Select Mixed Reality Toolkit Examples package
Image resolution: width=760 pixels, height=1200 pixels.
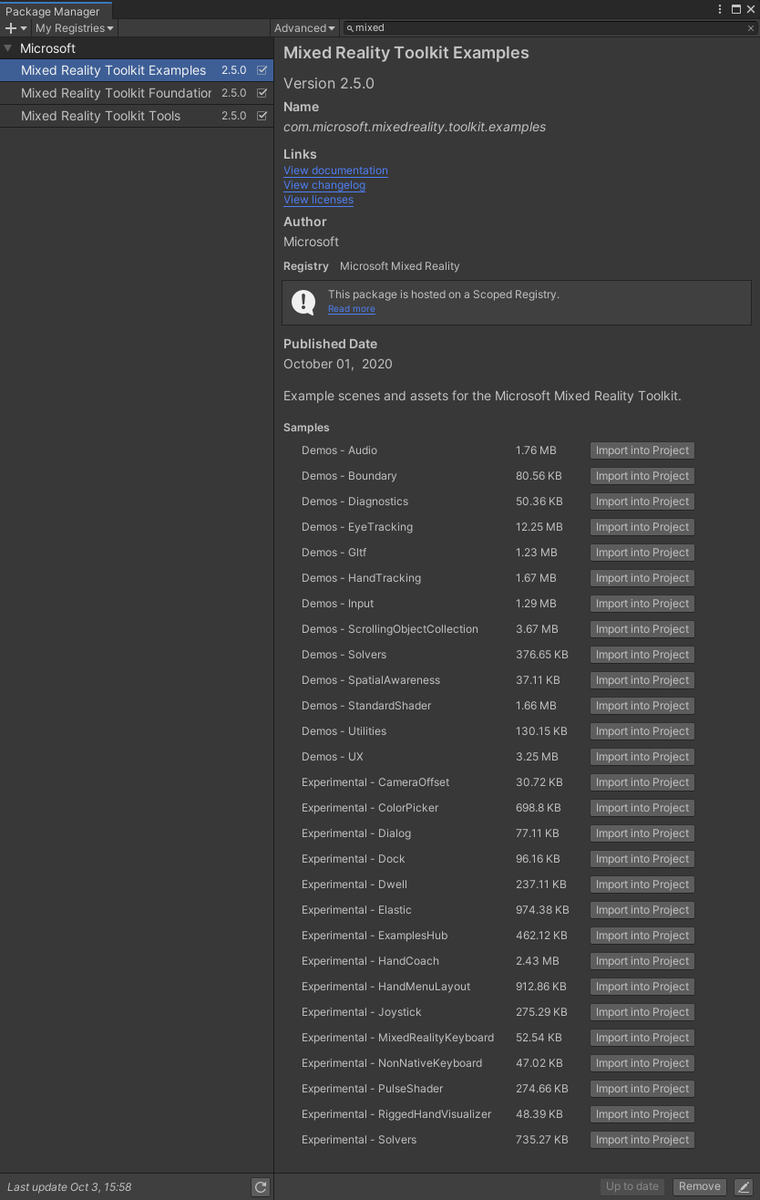pyautogui.click(x=136, y=70)
